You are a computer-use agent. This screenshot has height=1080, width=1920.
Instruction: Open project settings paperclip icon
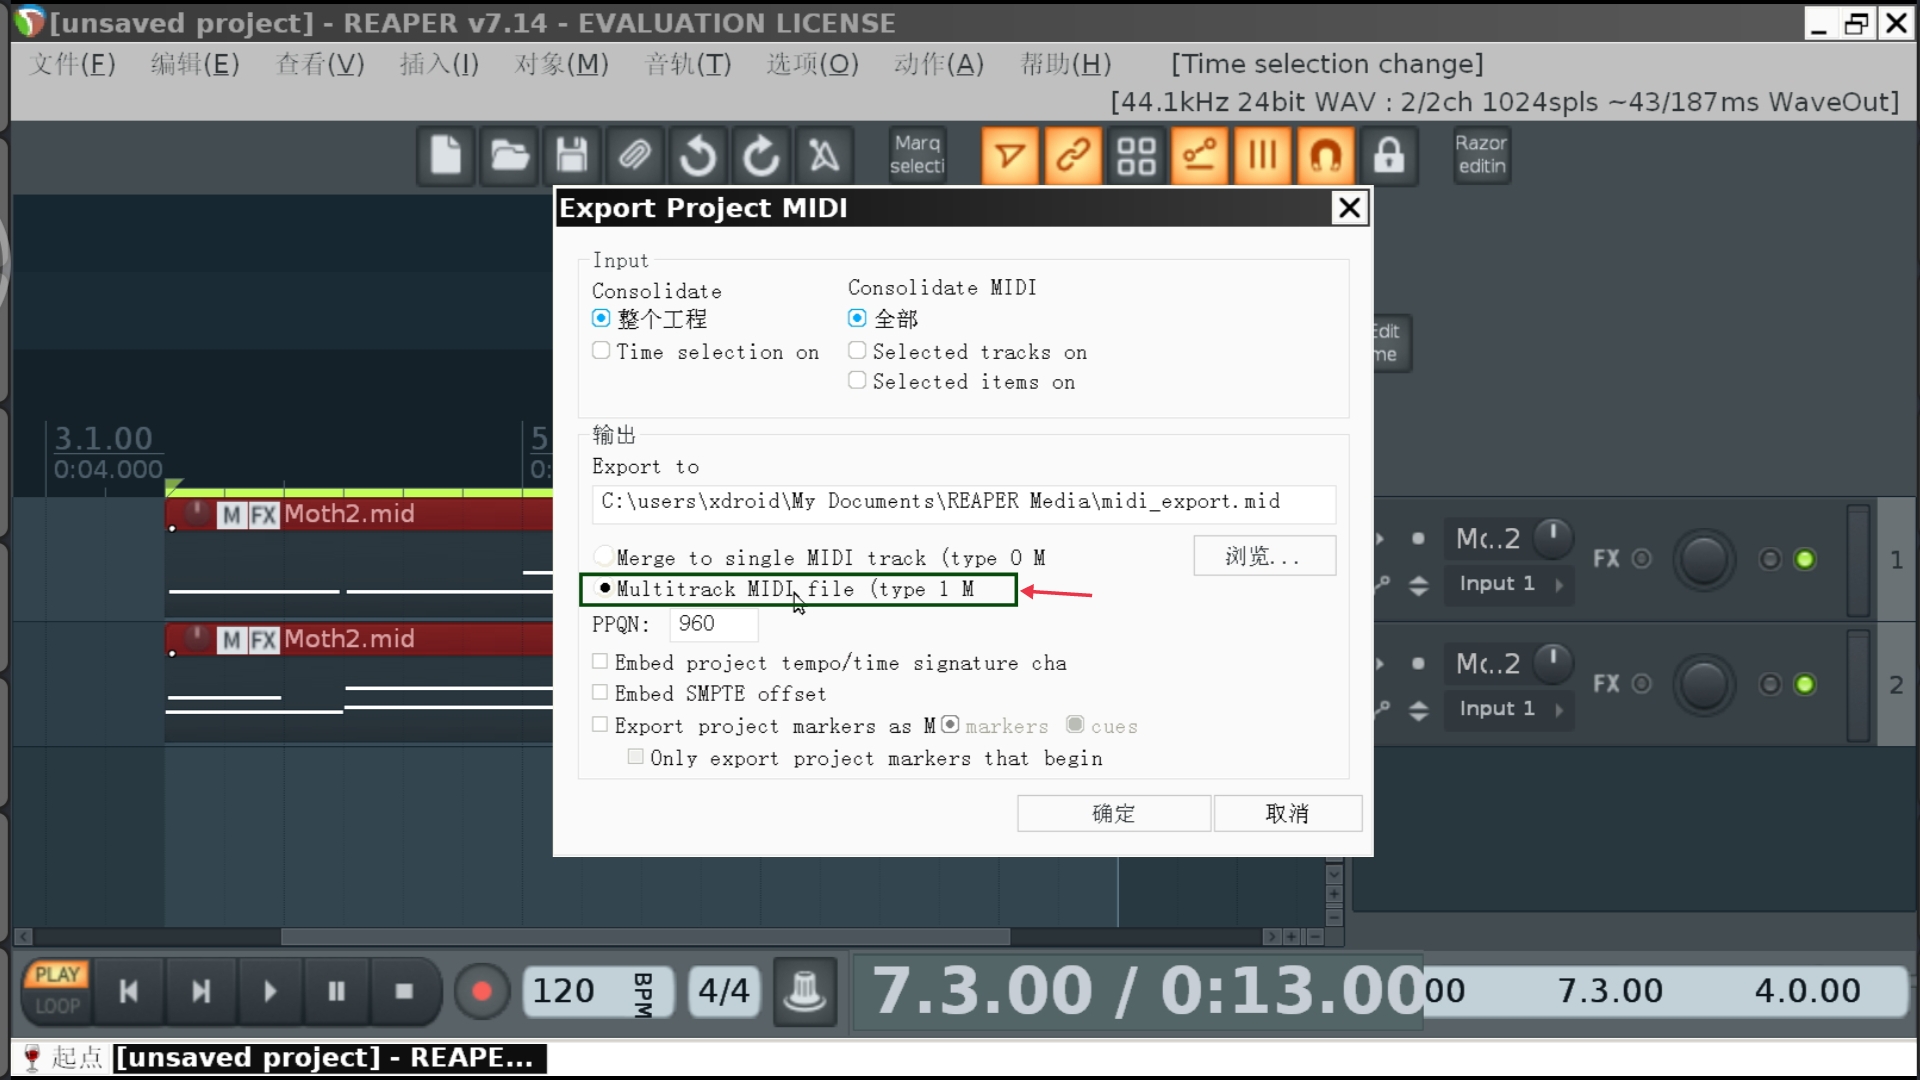[x=635, y=156]
